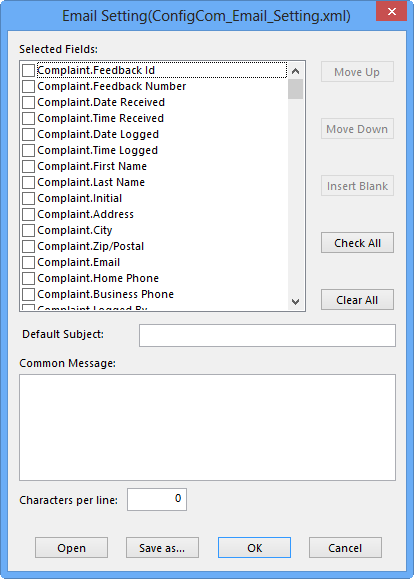This screenshot has width=414, height=579.
Task: Select the Complaint.Last Name label
Action: tap(91, 182)
